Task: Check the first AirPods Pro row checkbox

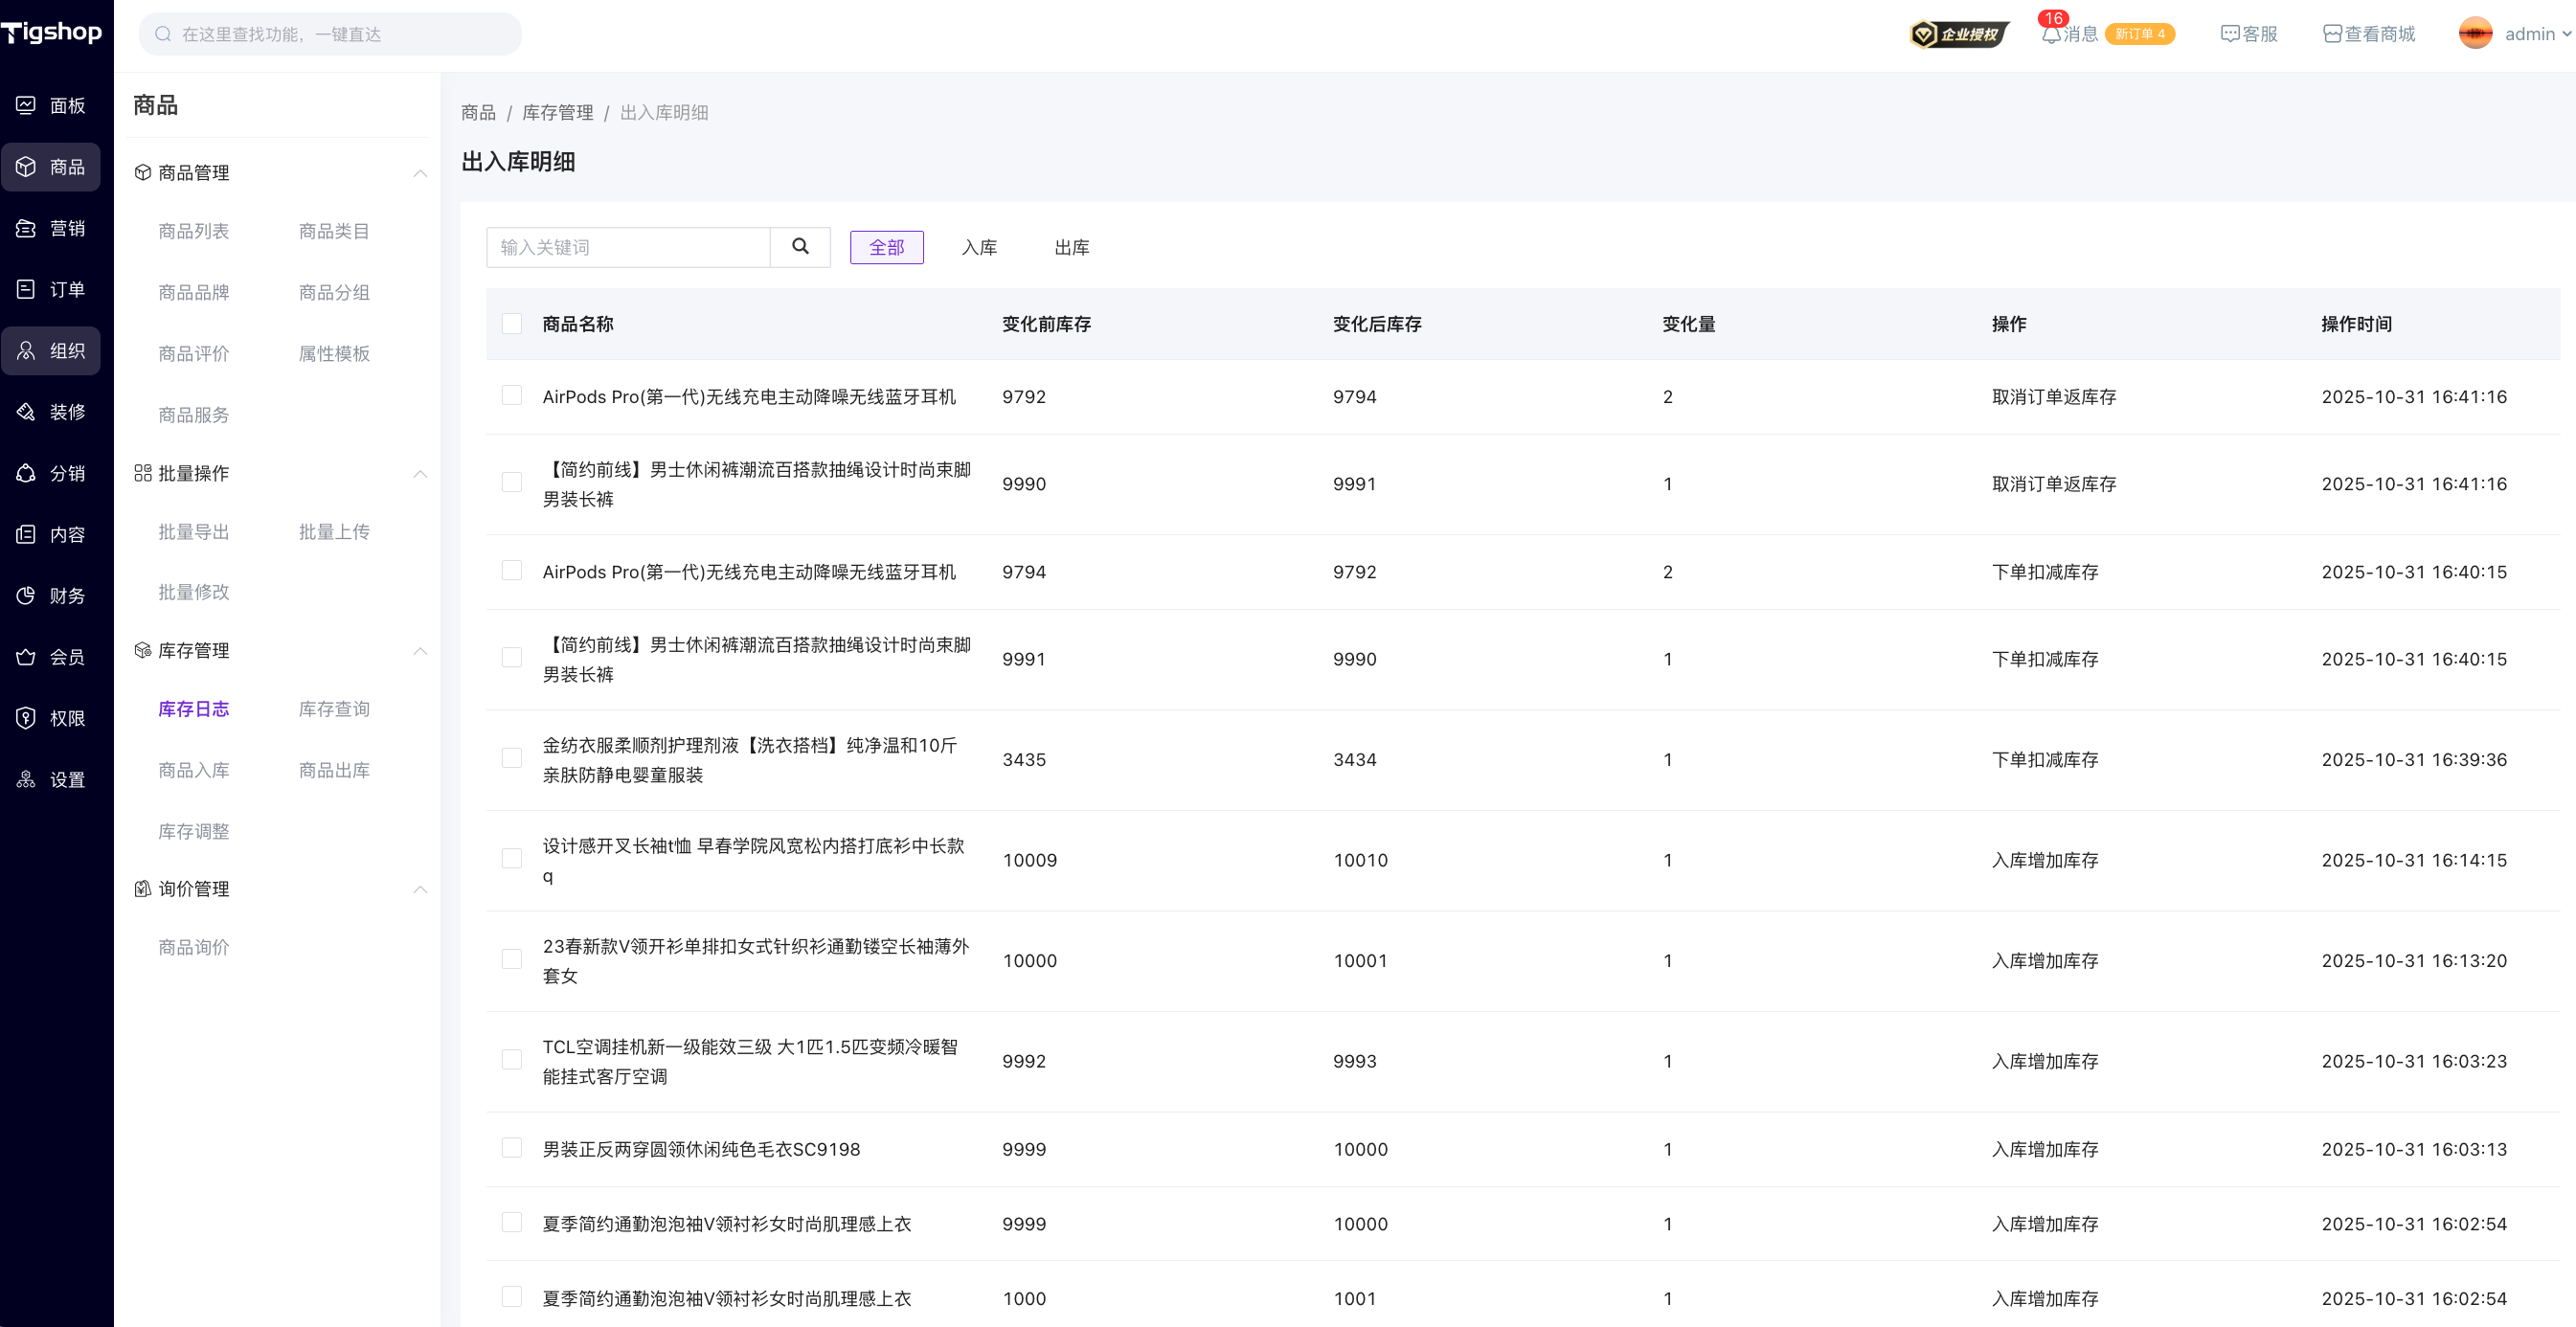Action: (512, 396)
